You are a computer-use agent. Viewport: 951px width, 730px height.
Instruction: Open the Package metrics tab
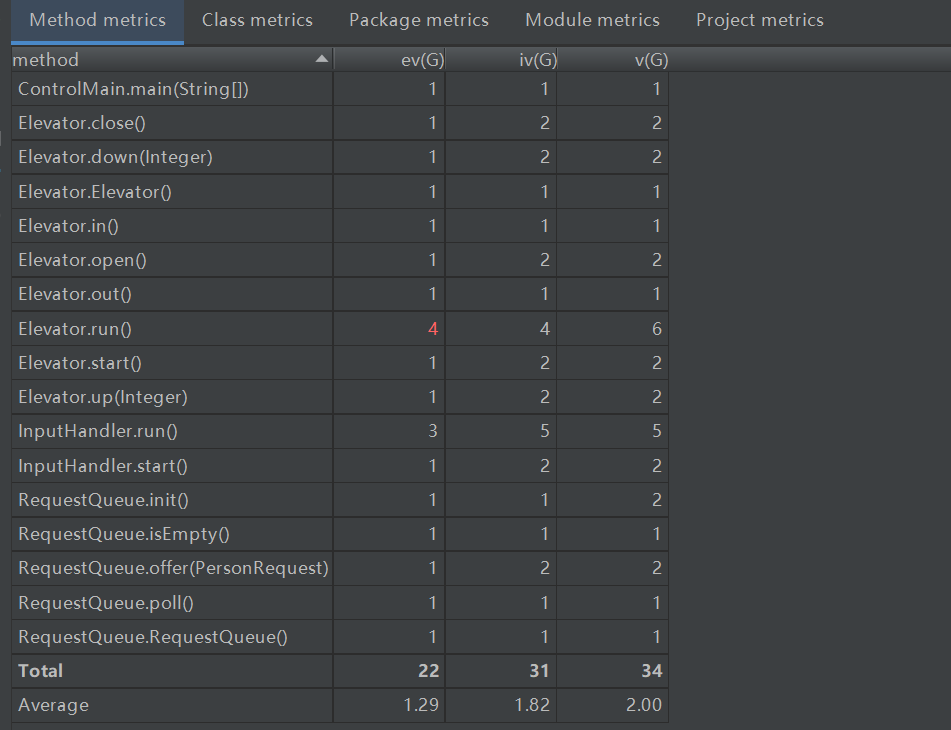419,20
